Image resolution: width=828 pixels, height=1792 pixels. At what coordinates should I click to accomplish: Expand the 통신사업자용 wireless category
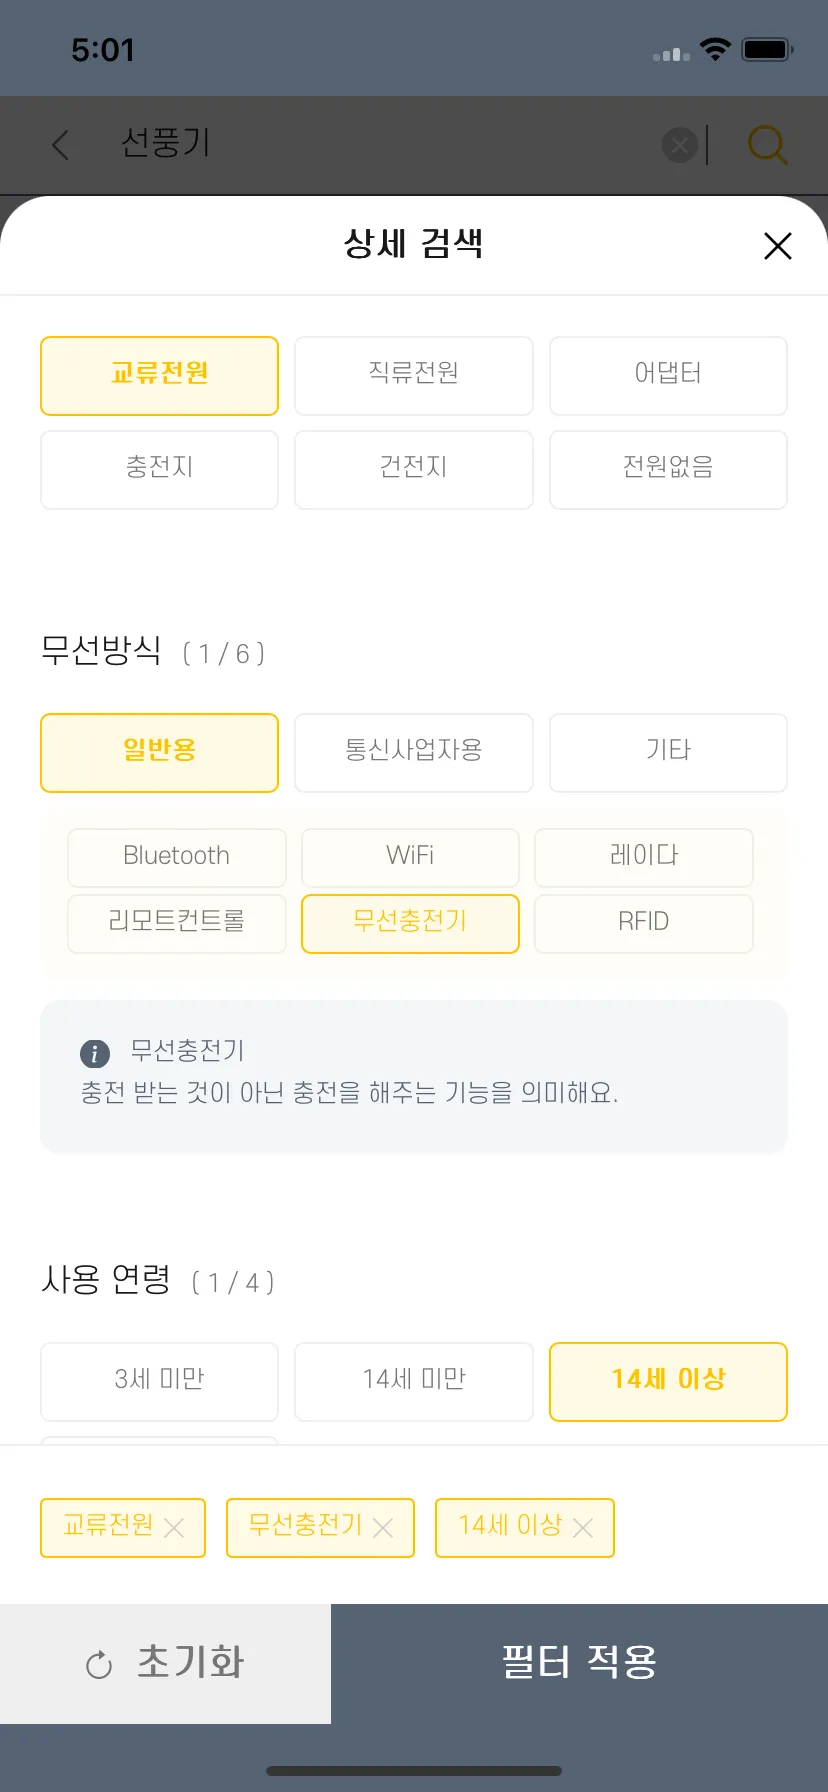413,753
